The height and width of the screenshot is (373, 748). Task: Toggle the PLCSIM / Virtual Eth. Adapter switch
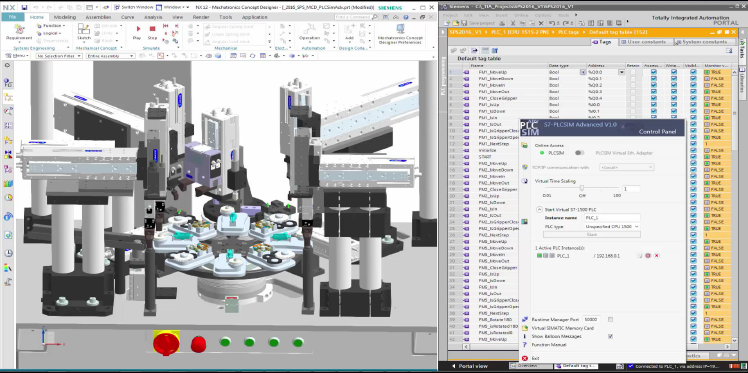[x=580, y=153]
